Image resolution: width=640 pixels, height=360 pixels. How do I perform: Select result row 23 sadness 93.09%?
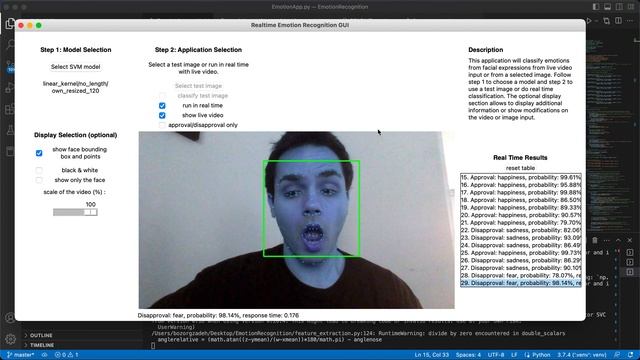click(x=520, y=238)
